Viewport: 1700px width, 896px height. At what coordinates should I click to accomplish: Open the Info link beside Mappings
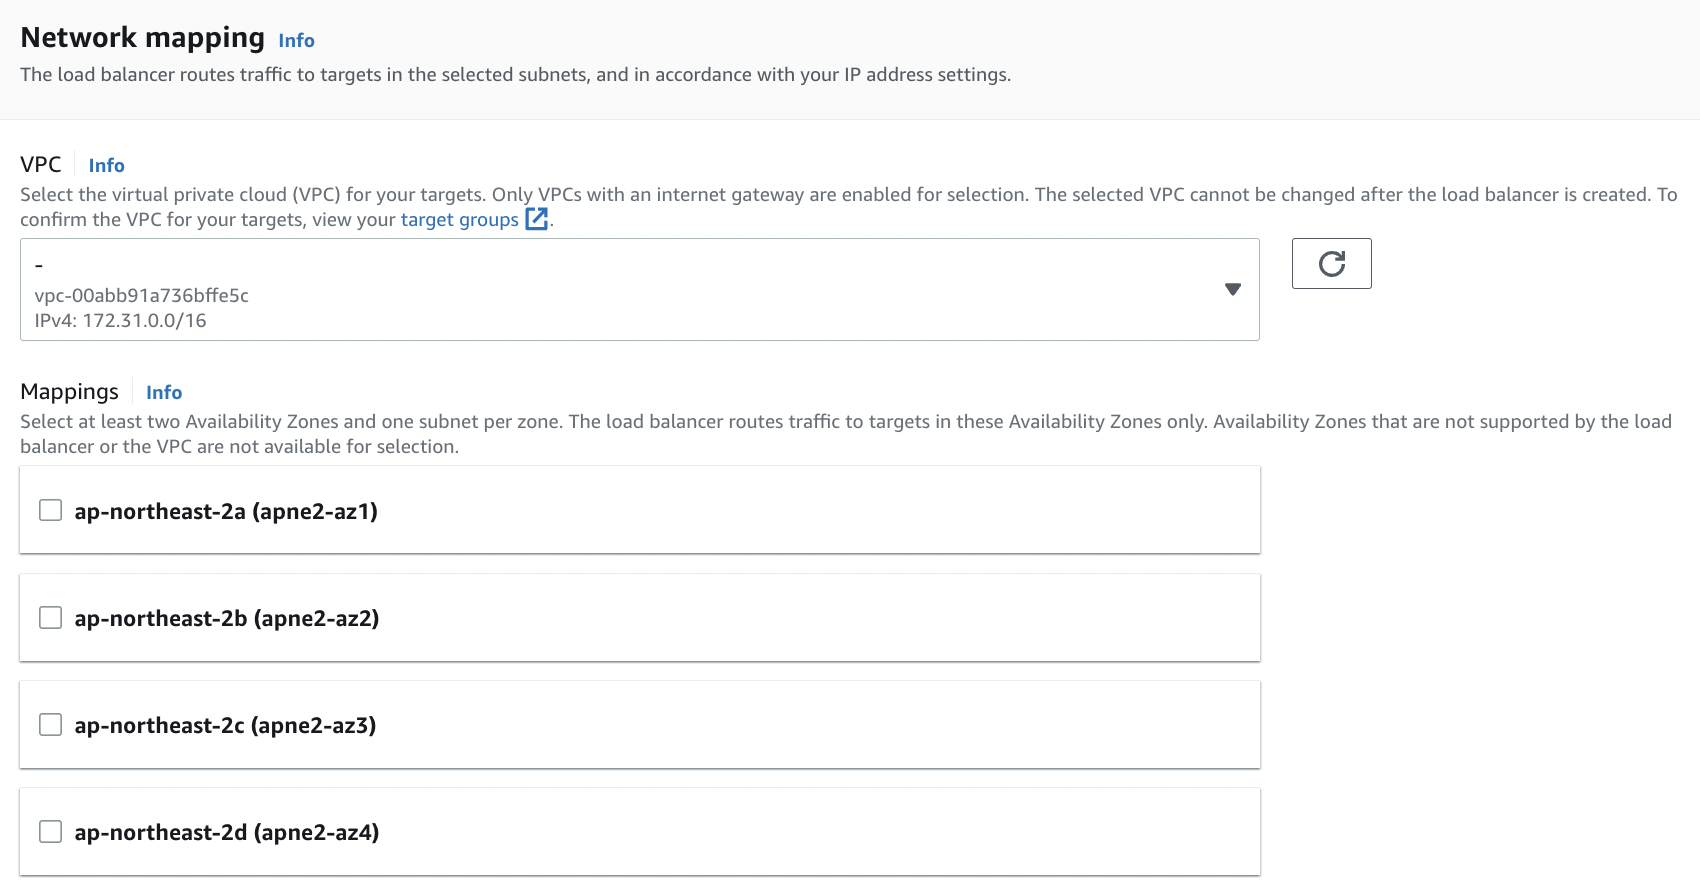pos(164,393)
